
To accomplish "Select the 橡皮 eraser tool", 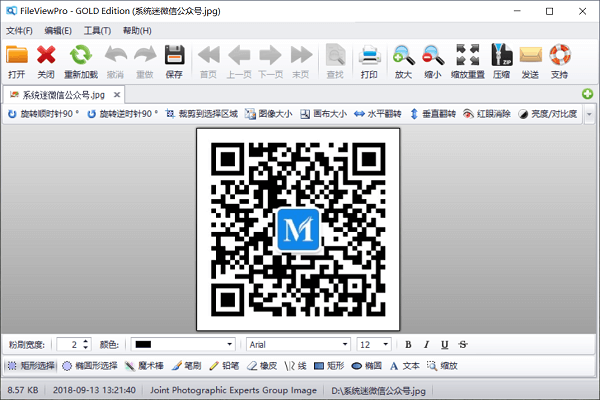I will click(262, 366).
